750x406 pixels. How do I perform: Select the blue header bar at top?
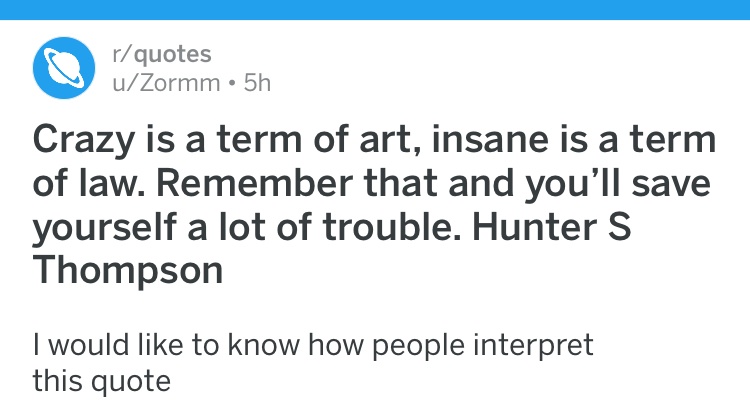pyautogui.click(x=375, y=10)
